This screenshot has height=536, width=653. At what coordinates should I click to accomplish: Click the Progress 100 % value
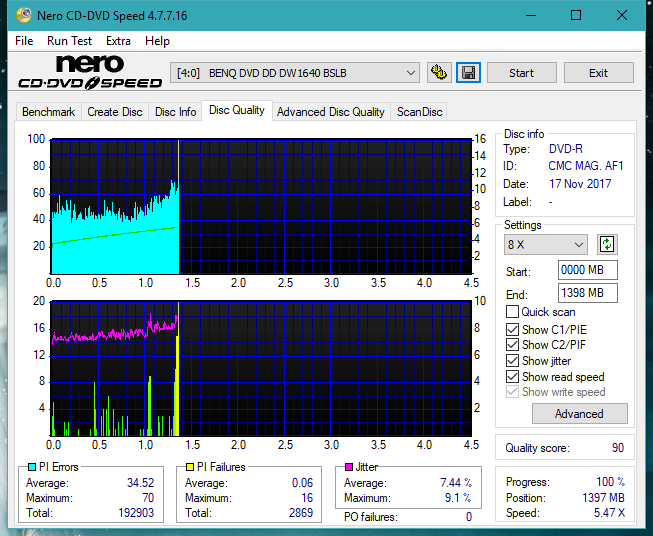coord(611,482)
